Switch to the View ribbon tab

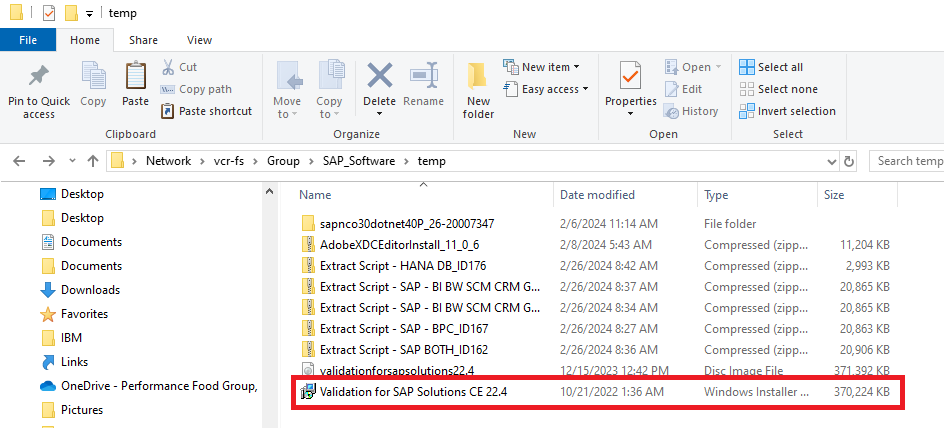[x=199, y=40]
